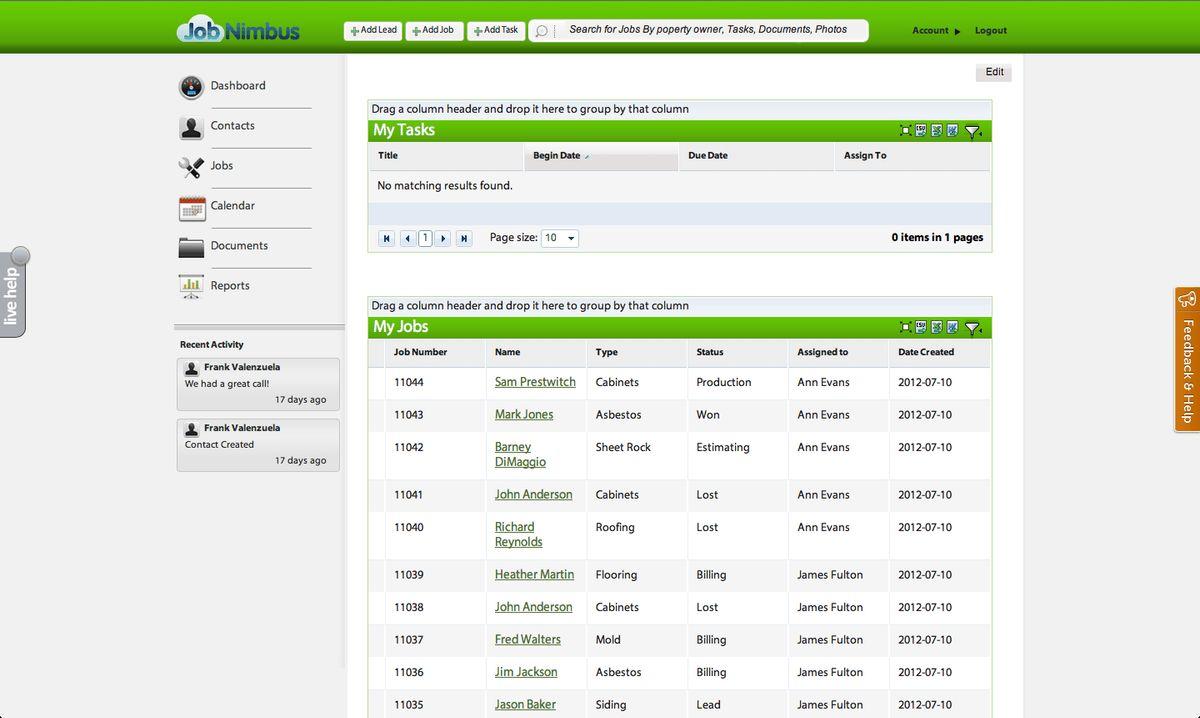Click the Add Lead button
This screenshot has height=718, width=1200.
[373, 31]
